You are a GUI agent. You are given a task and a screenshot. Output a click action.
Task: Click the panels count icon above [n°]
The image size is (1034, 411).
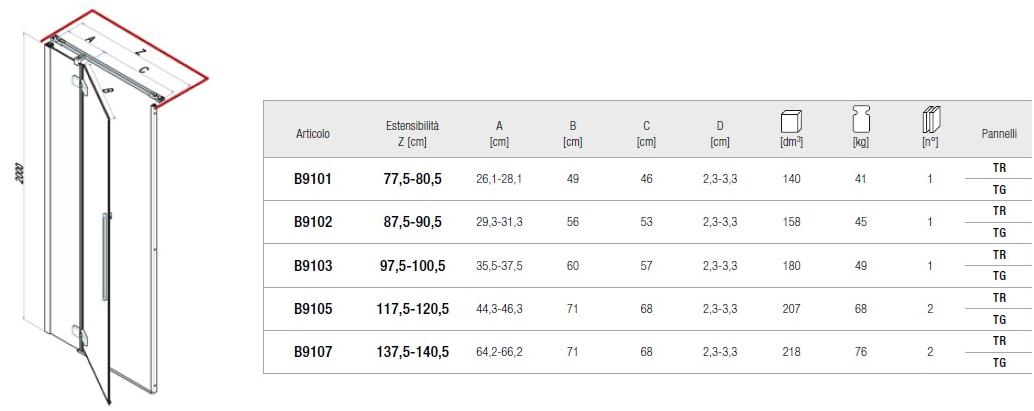click(930, 119)
